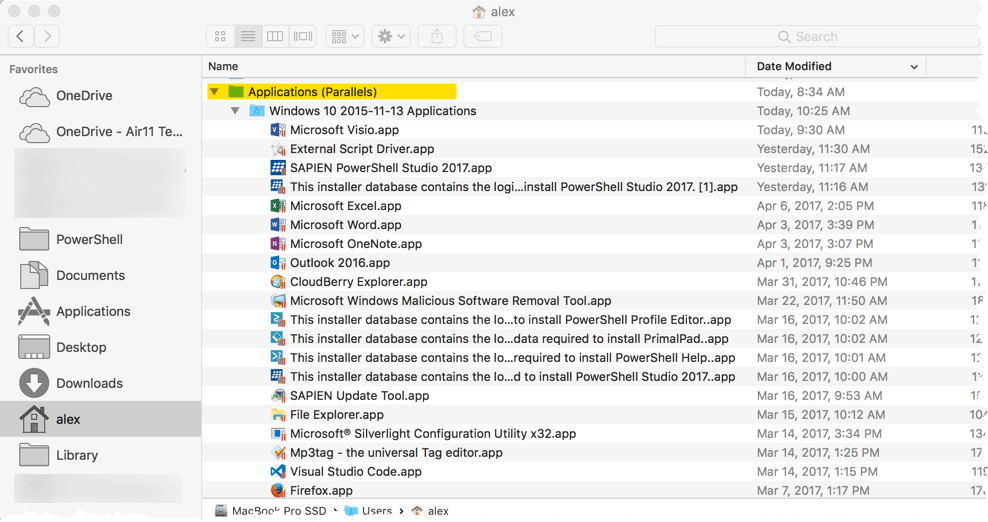Viewport: 988px width, 522px height.
Task: Select the green Applications (Parallels) folder icon
Action: tap(236, 92)
